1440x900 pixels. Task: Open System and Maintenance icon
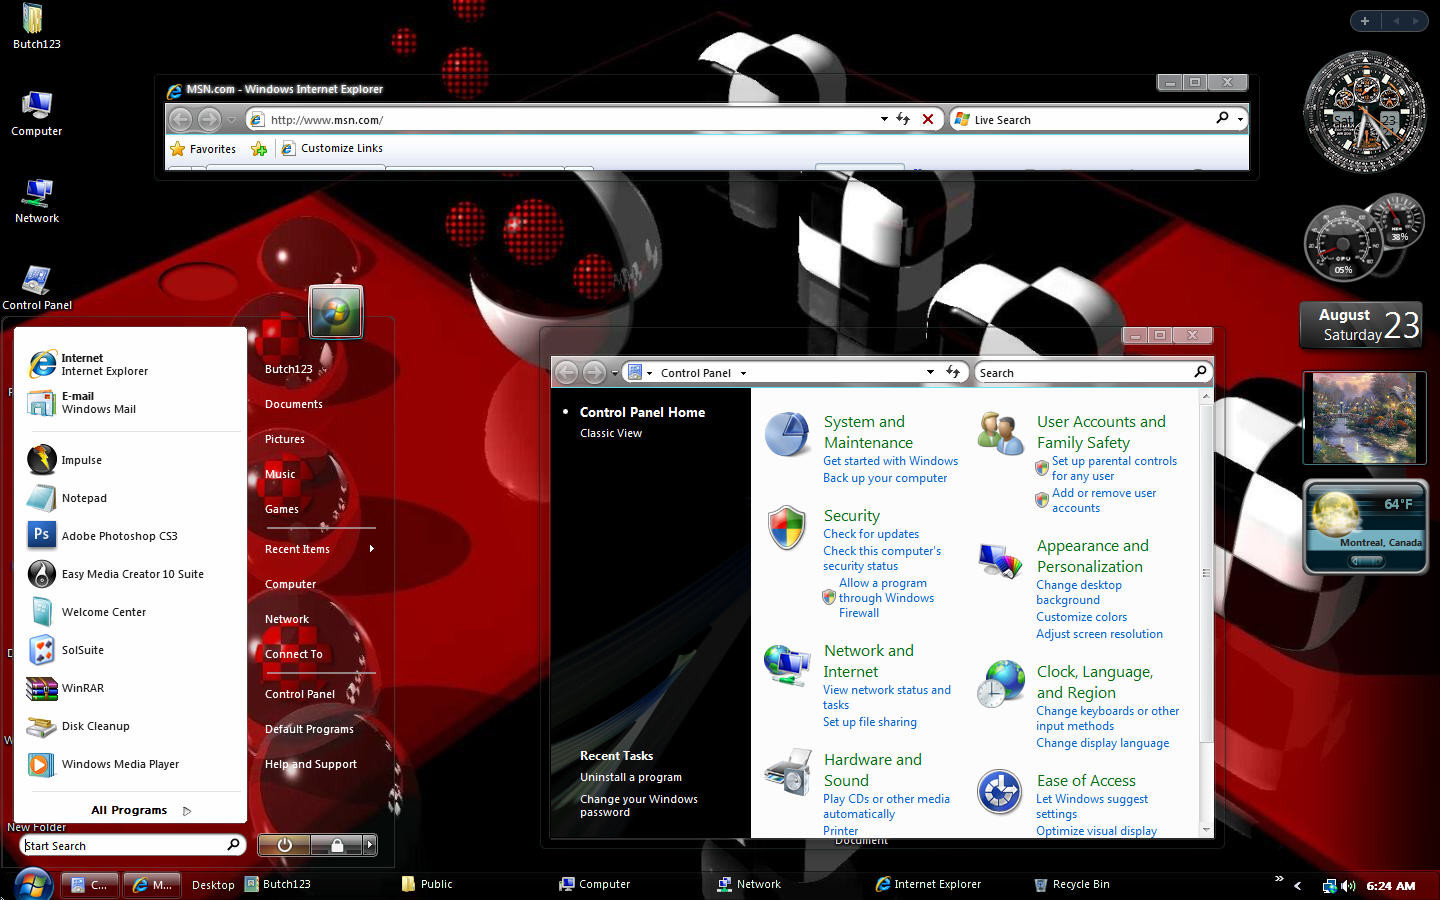788,434
